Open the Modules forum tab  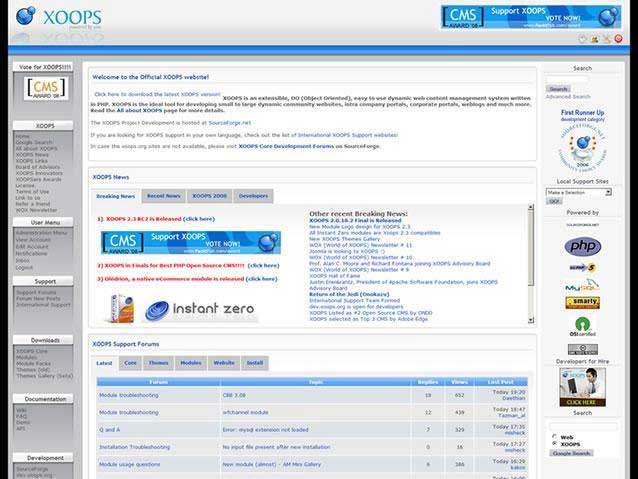click(x=191, y=363)
